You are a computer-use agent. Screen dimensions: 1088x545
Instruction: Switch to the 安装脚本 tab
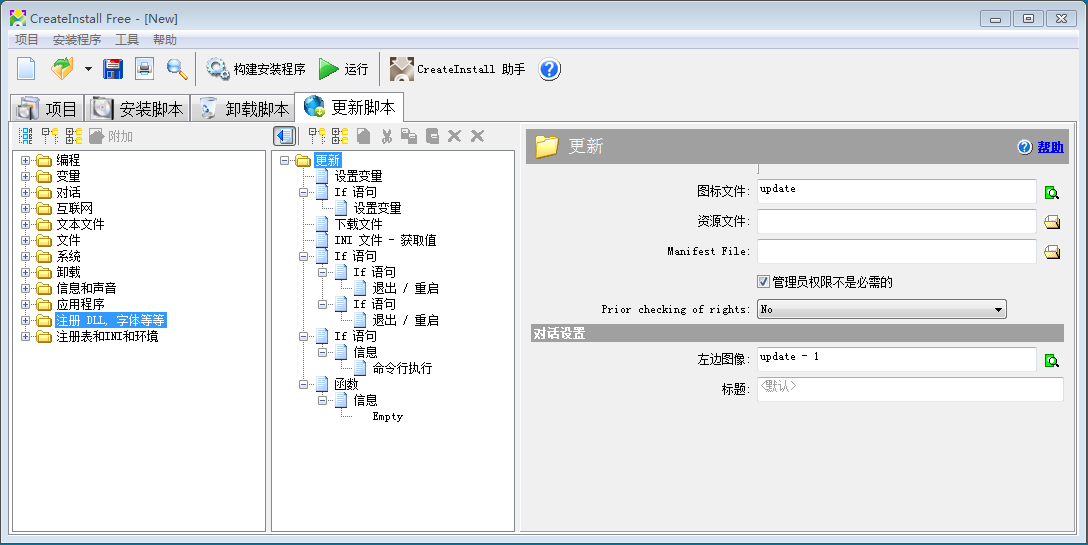(x=138, y=109)
